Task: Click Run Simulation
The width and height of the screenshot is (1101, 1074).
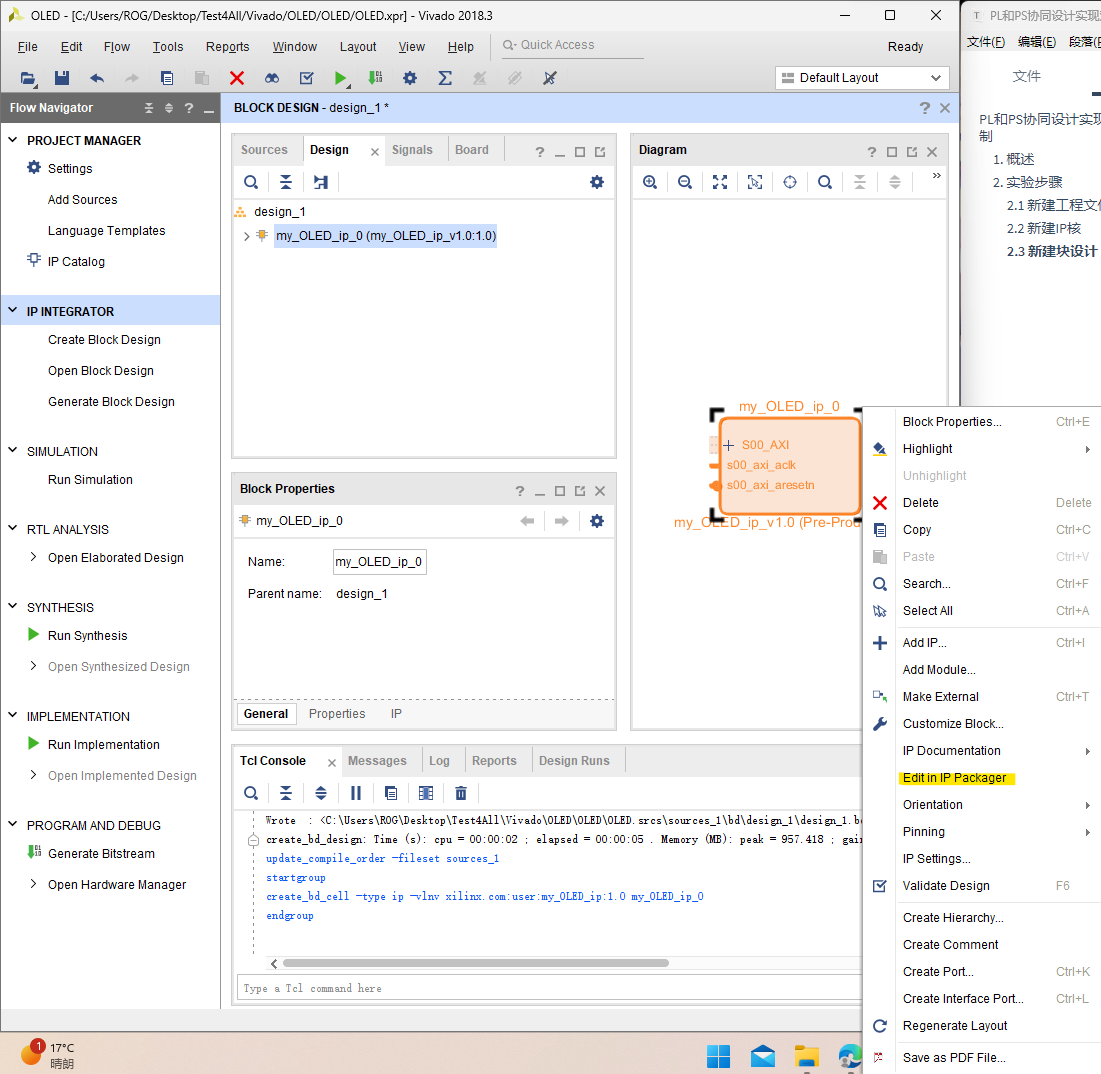Action: pos(91,480)
